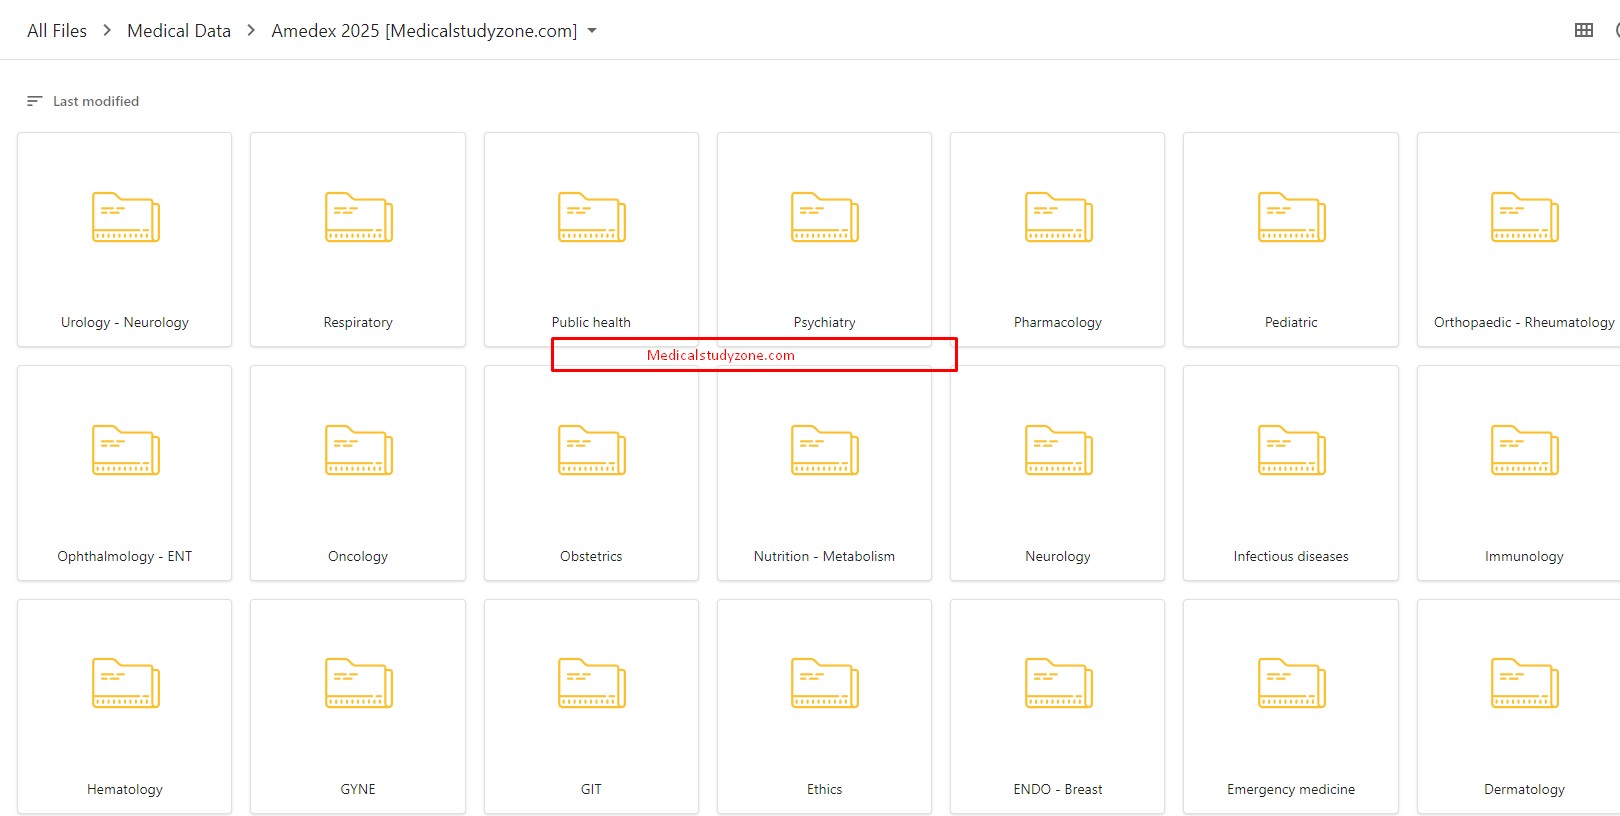Open the Oncology folder icon
Viewport: 1620px width, 816px height.
pos(358,450)
